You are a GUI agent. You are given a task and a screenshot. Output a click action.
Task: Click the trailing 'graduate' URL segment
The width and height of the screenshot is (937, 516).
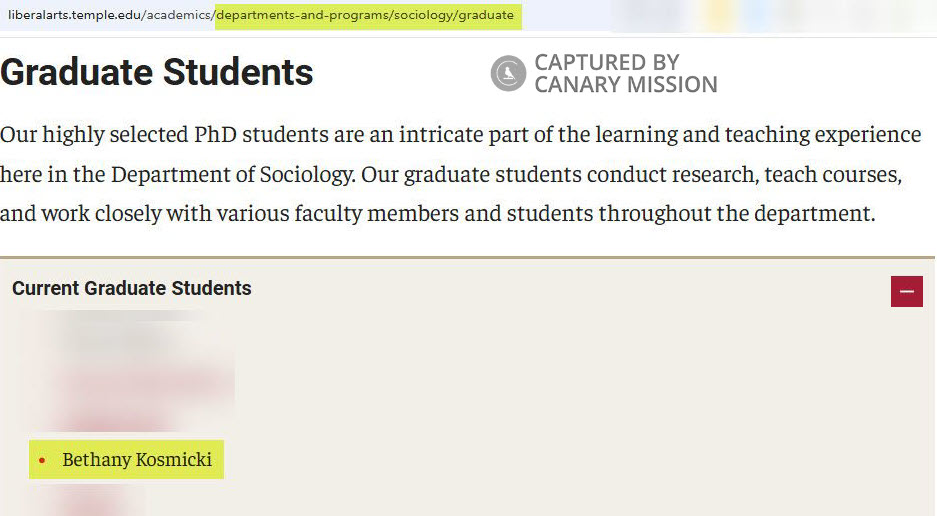(x=486, y=15)
